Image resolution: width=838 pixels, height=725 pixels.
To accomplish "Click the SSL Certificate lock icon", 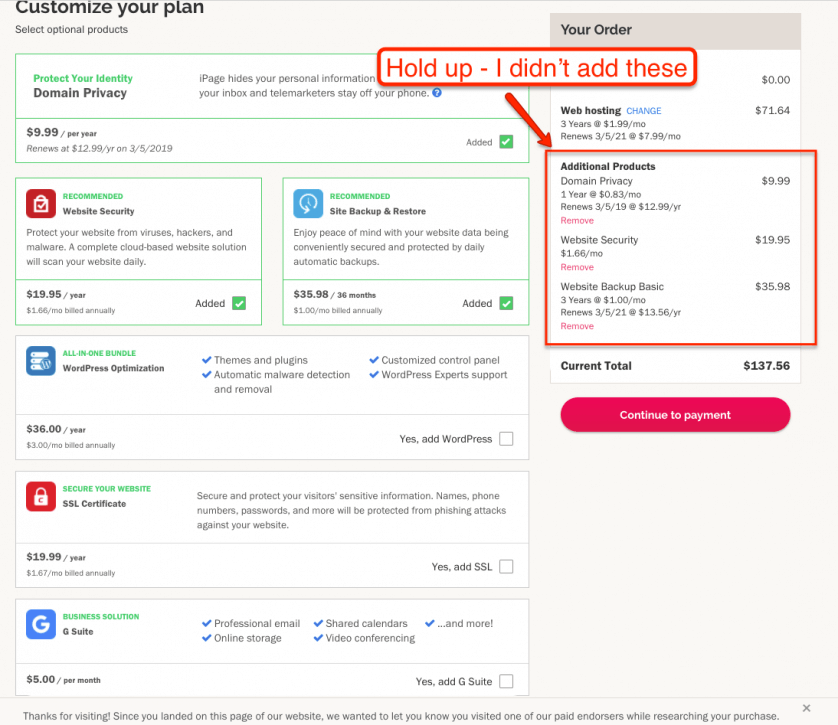I will [41, 496].
